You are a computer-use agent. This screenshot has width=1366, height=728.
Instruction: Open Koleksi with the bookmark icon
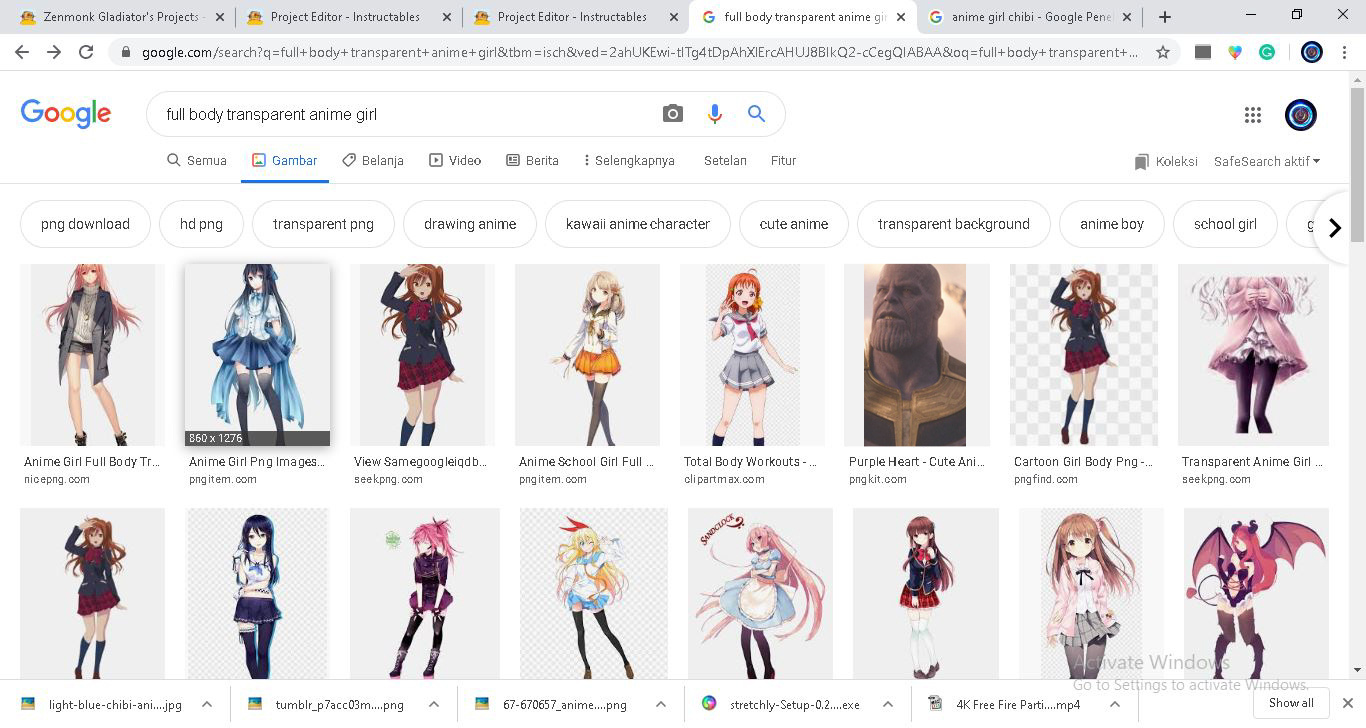pyautogui.click(x=1164, y=161)
